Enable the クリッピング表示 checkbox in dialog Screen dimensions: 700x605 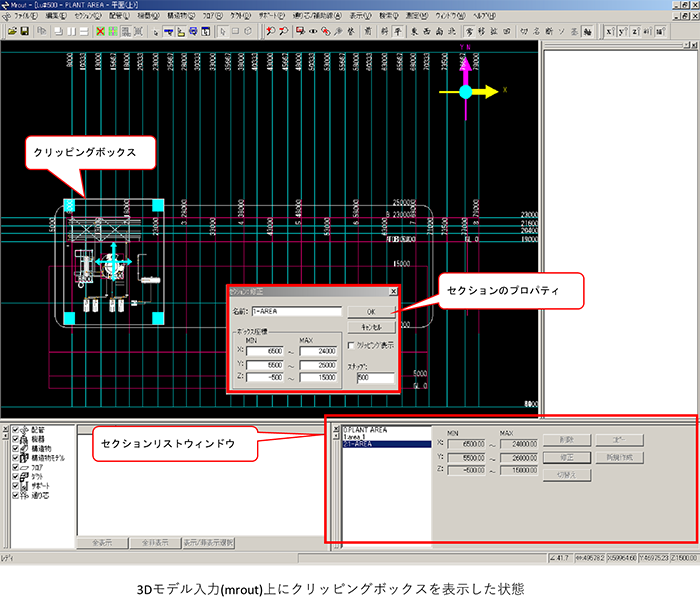tap(349, 345)
